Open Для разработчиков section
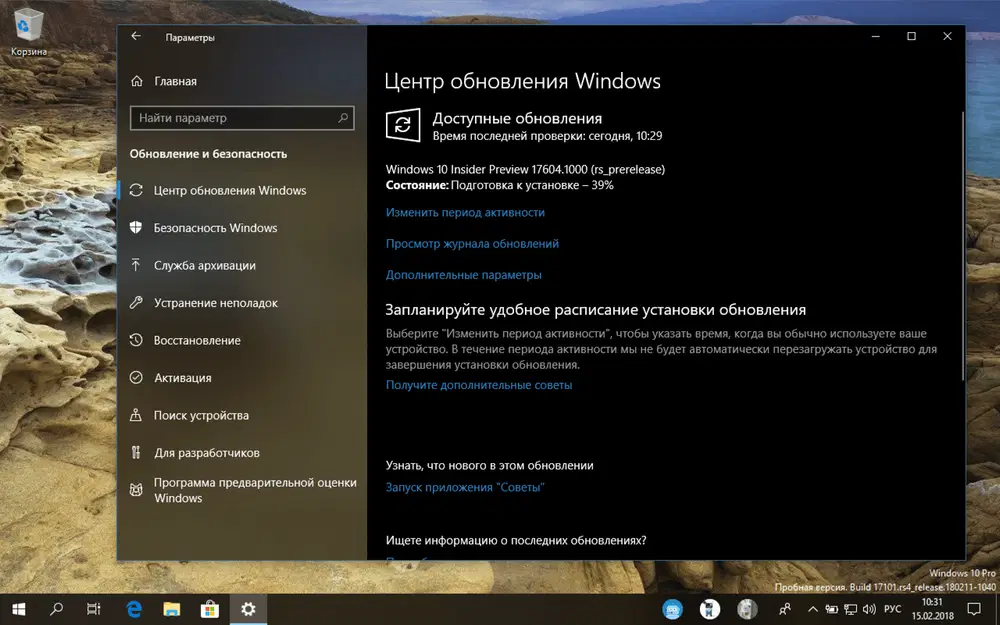1000x625 pixels. 242,453
